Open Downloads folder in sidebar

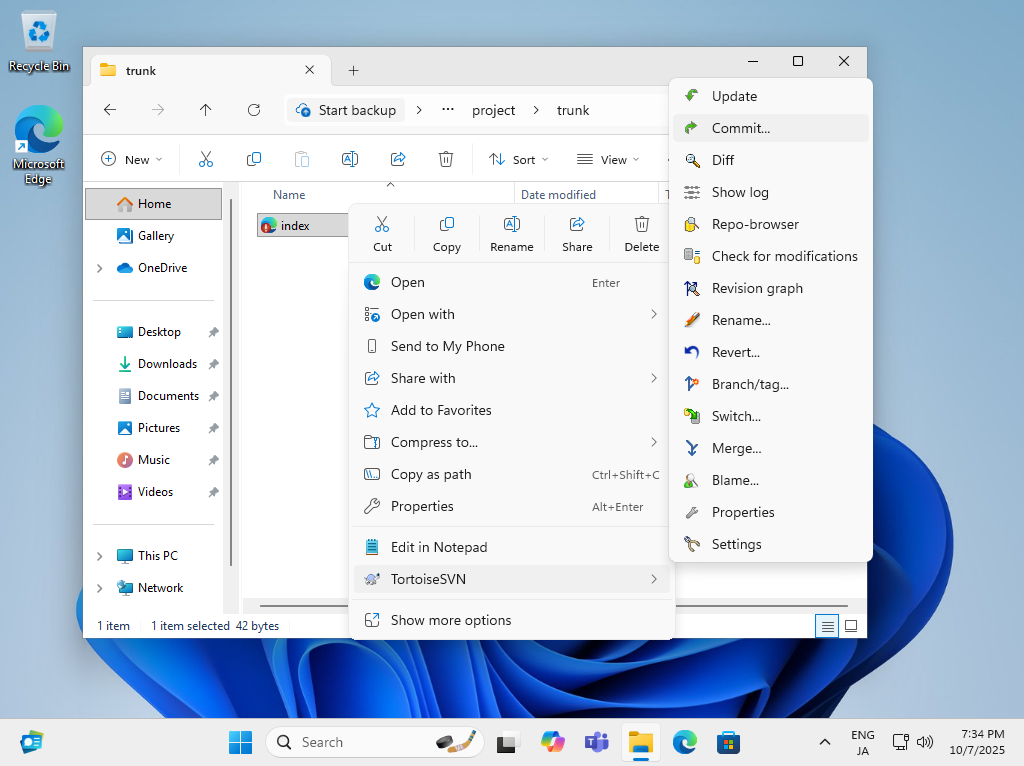167,364
